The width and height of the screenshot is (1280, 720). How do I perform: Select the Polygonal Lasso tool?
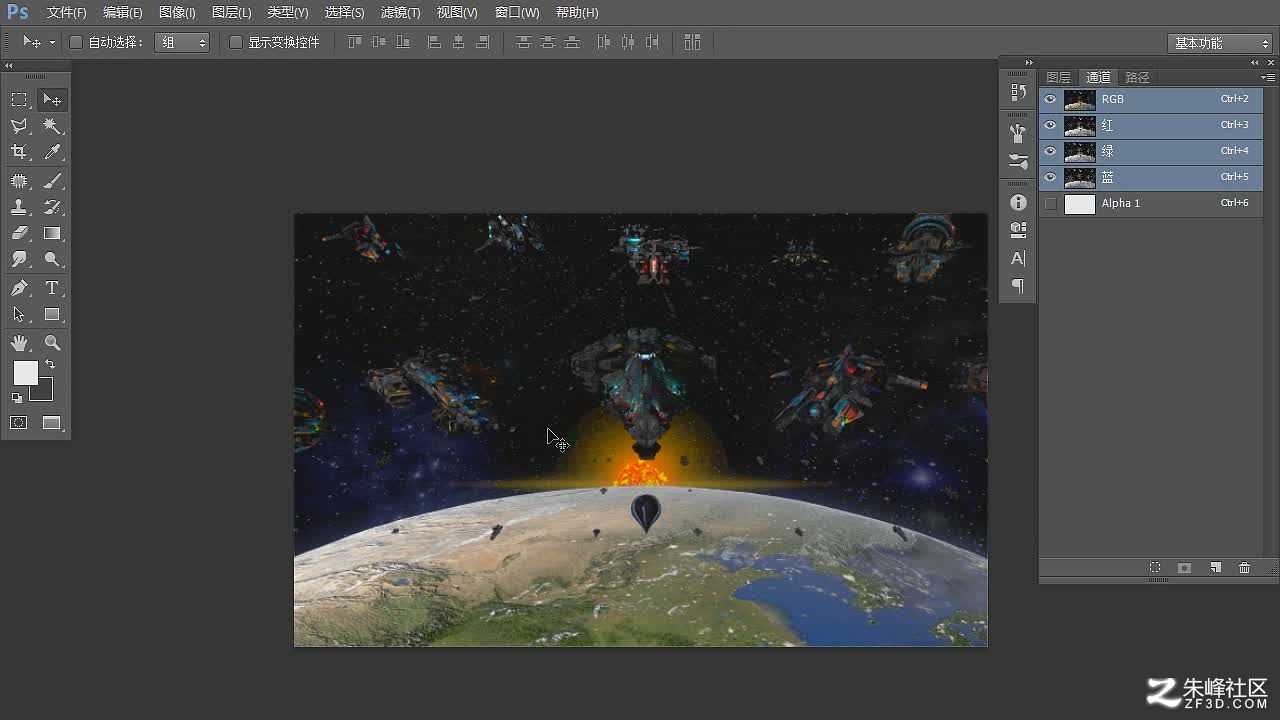[x=19, y=126]
